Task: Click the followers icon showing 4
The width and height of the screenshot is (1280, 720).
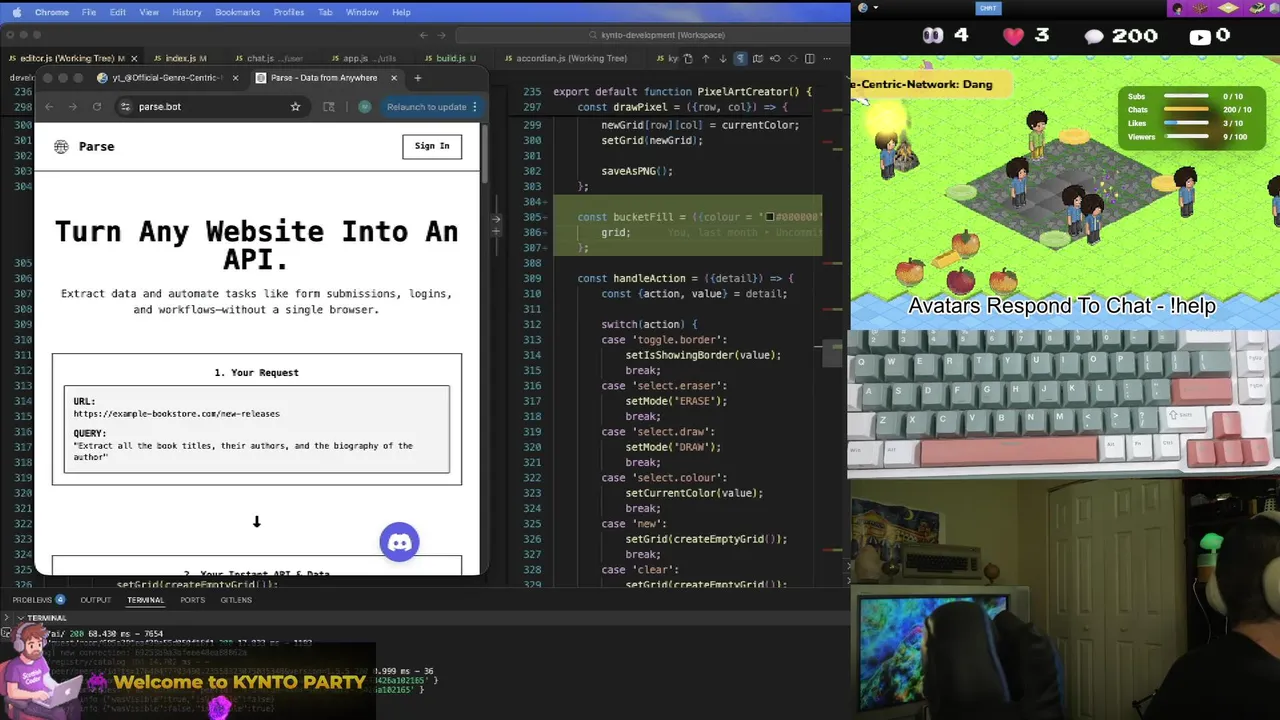Action: pos(932,36)
